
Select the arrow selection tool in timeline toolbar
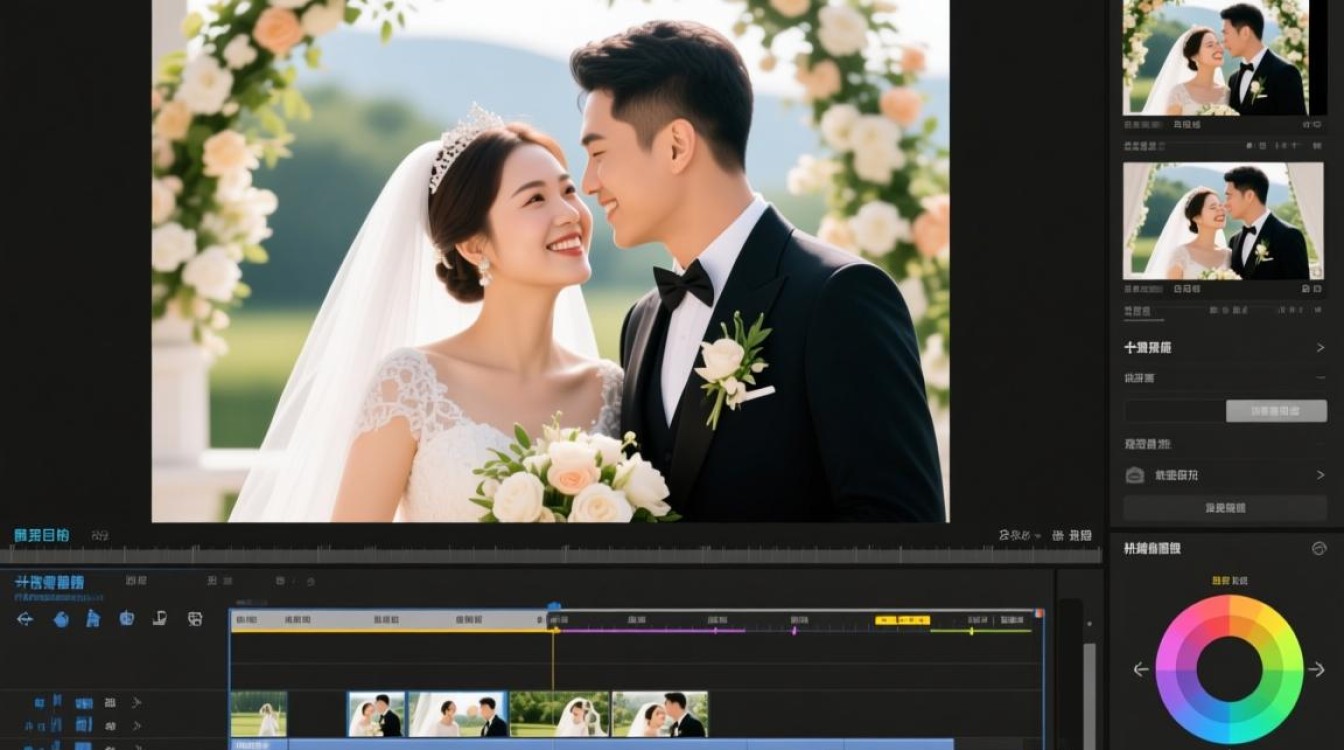pos(25,619)
